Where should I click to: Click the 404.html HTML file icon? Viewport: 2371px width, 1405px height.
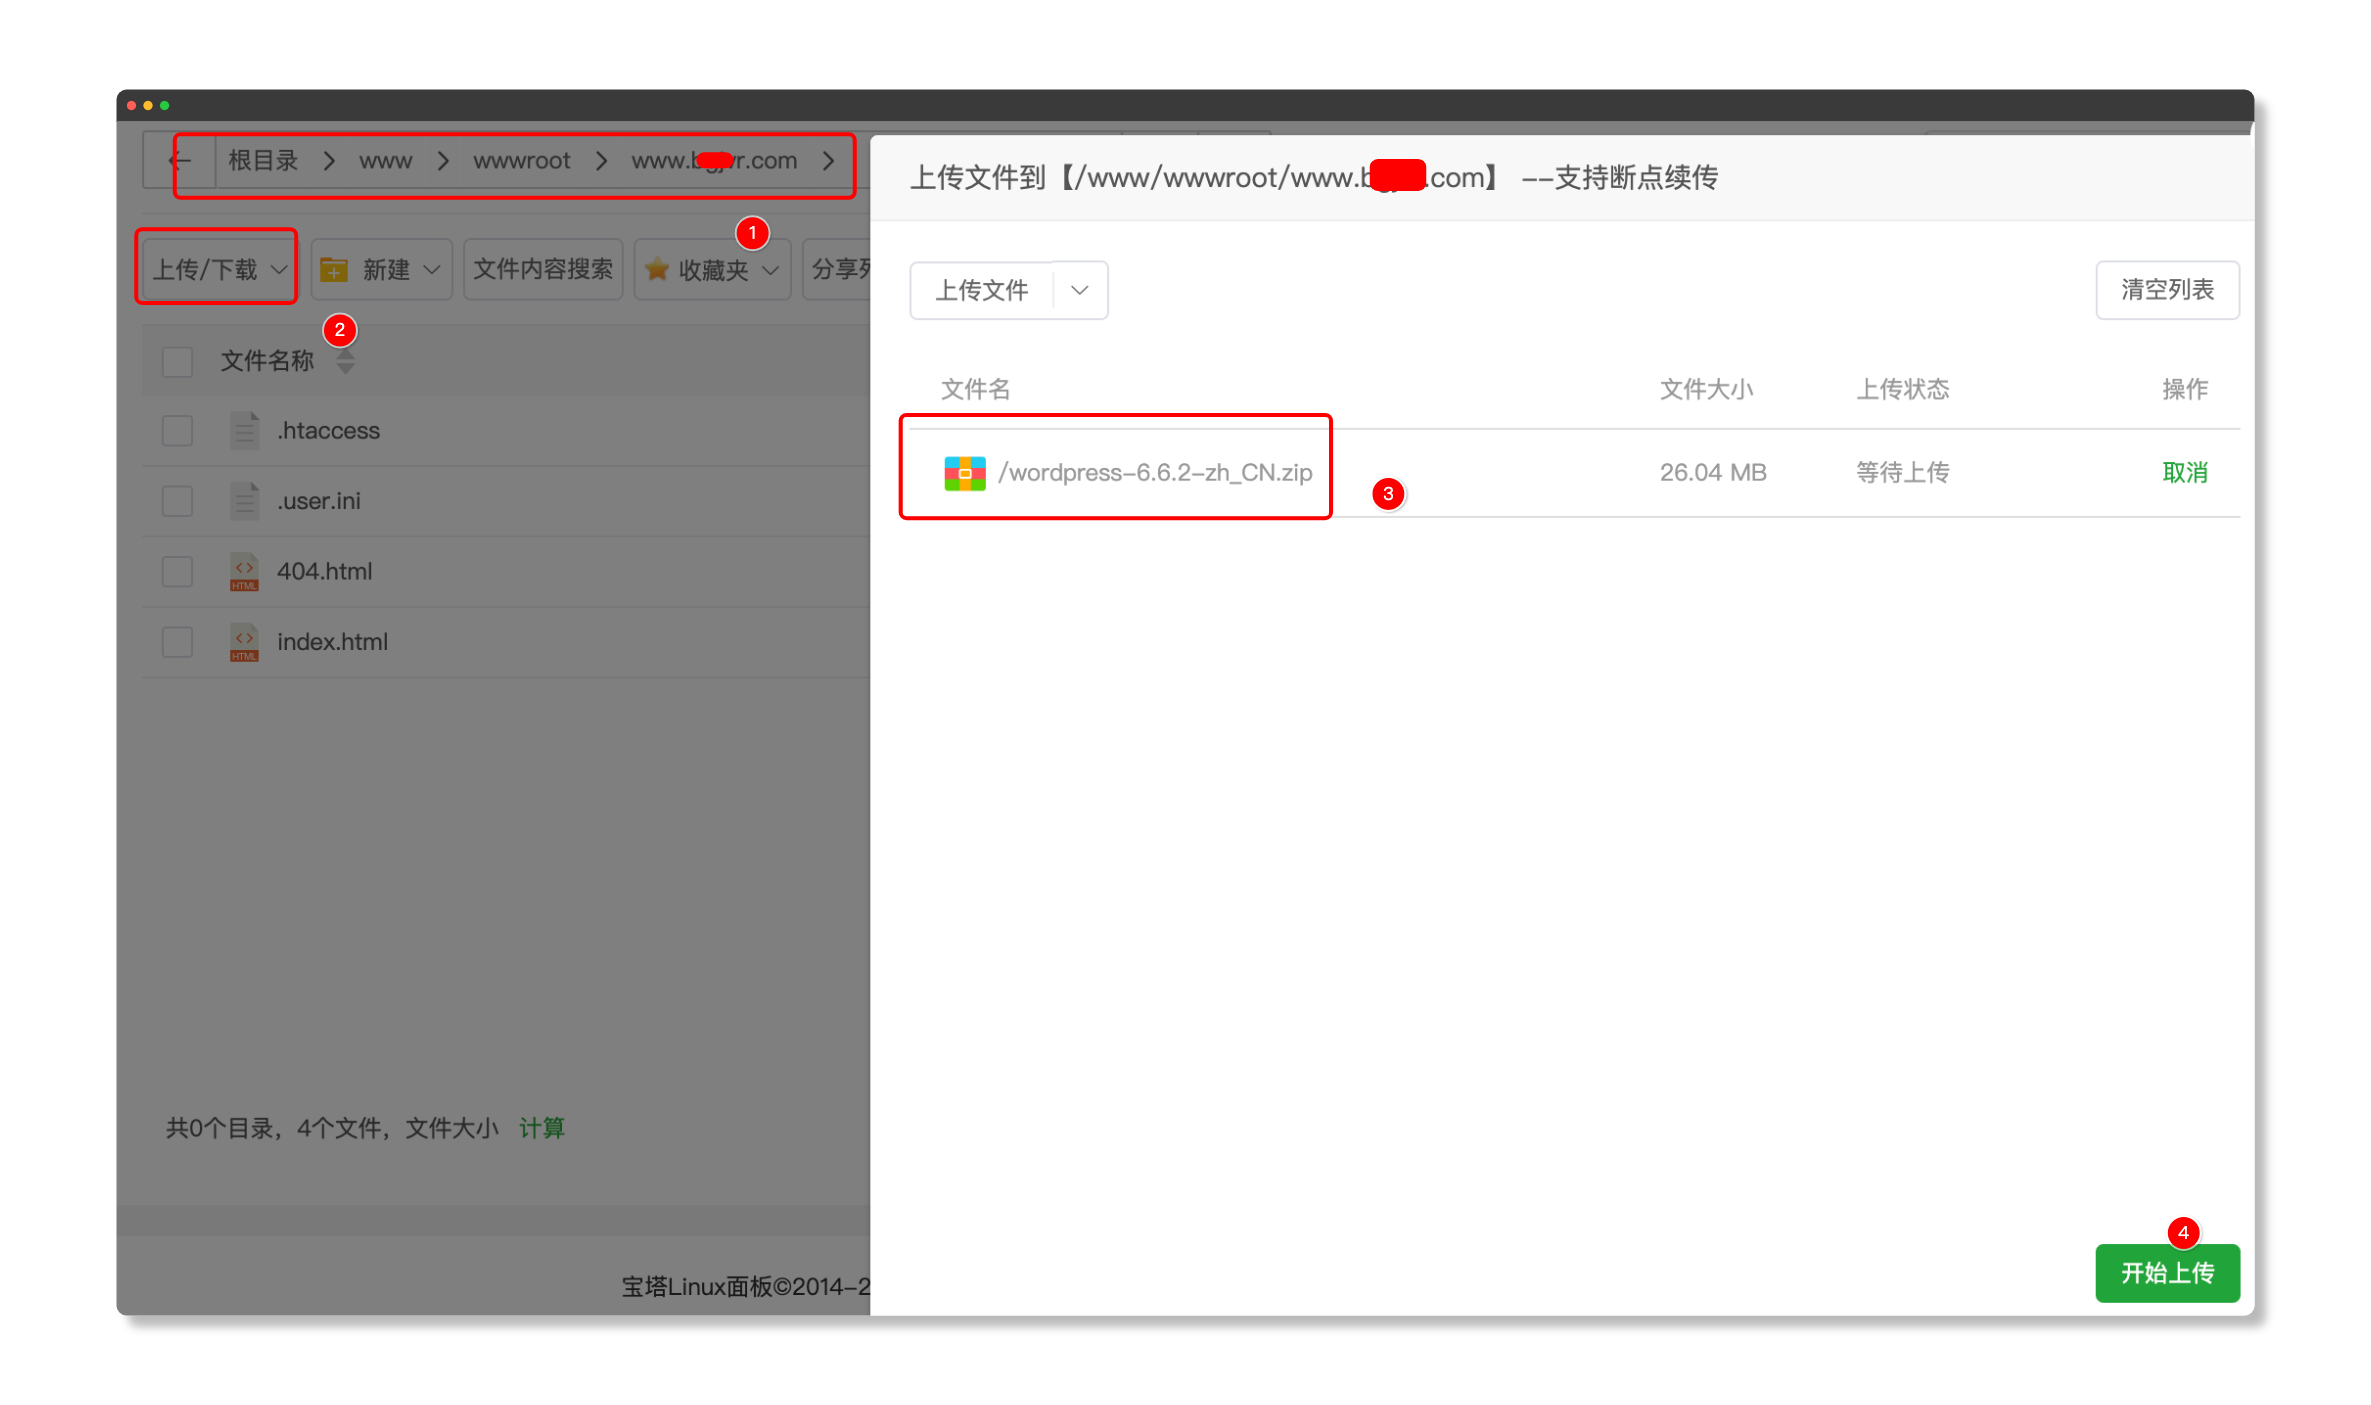(244, 571)
